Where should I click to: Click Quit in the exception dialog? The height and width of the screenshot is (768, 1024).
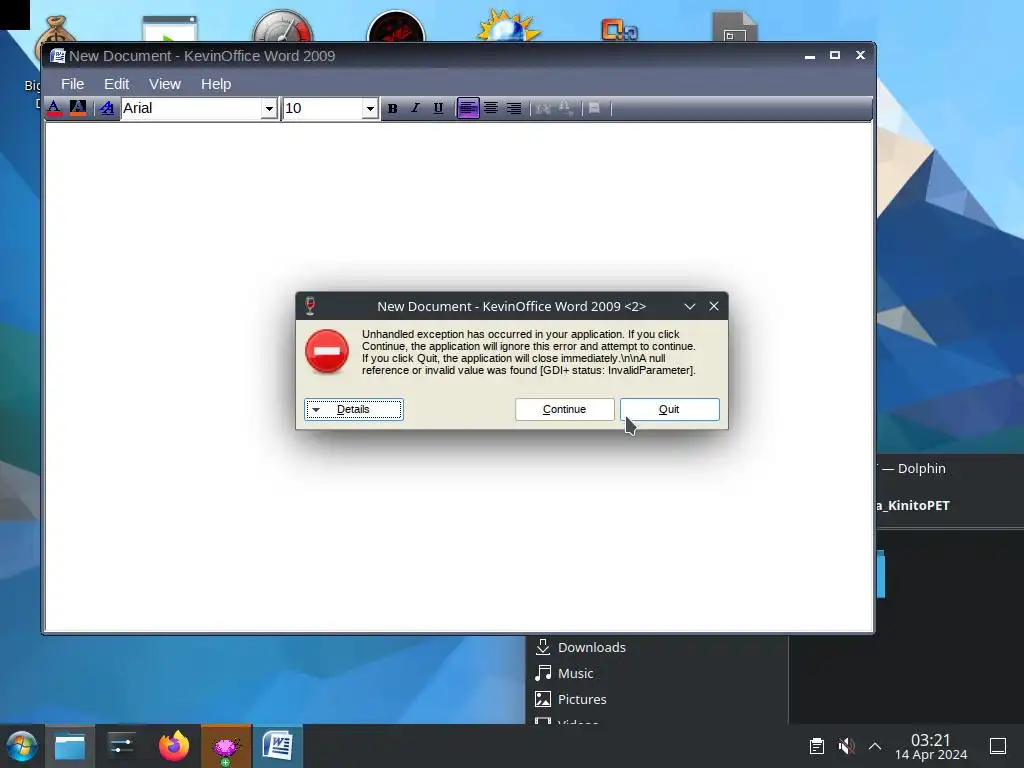669,409
